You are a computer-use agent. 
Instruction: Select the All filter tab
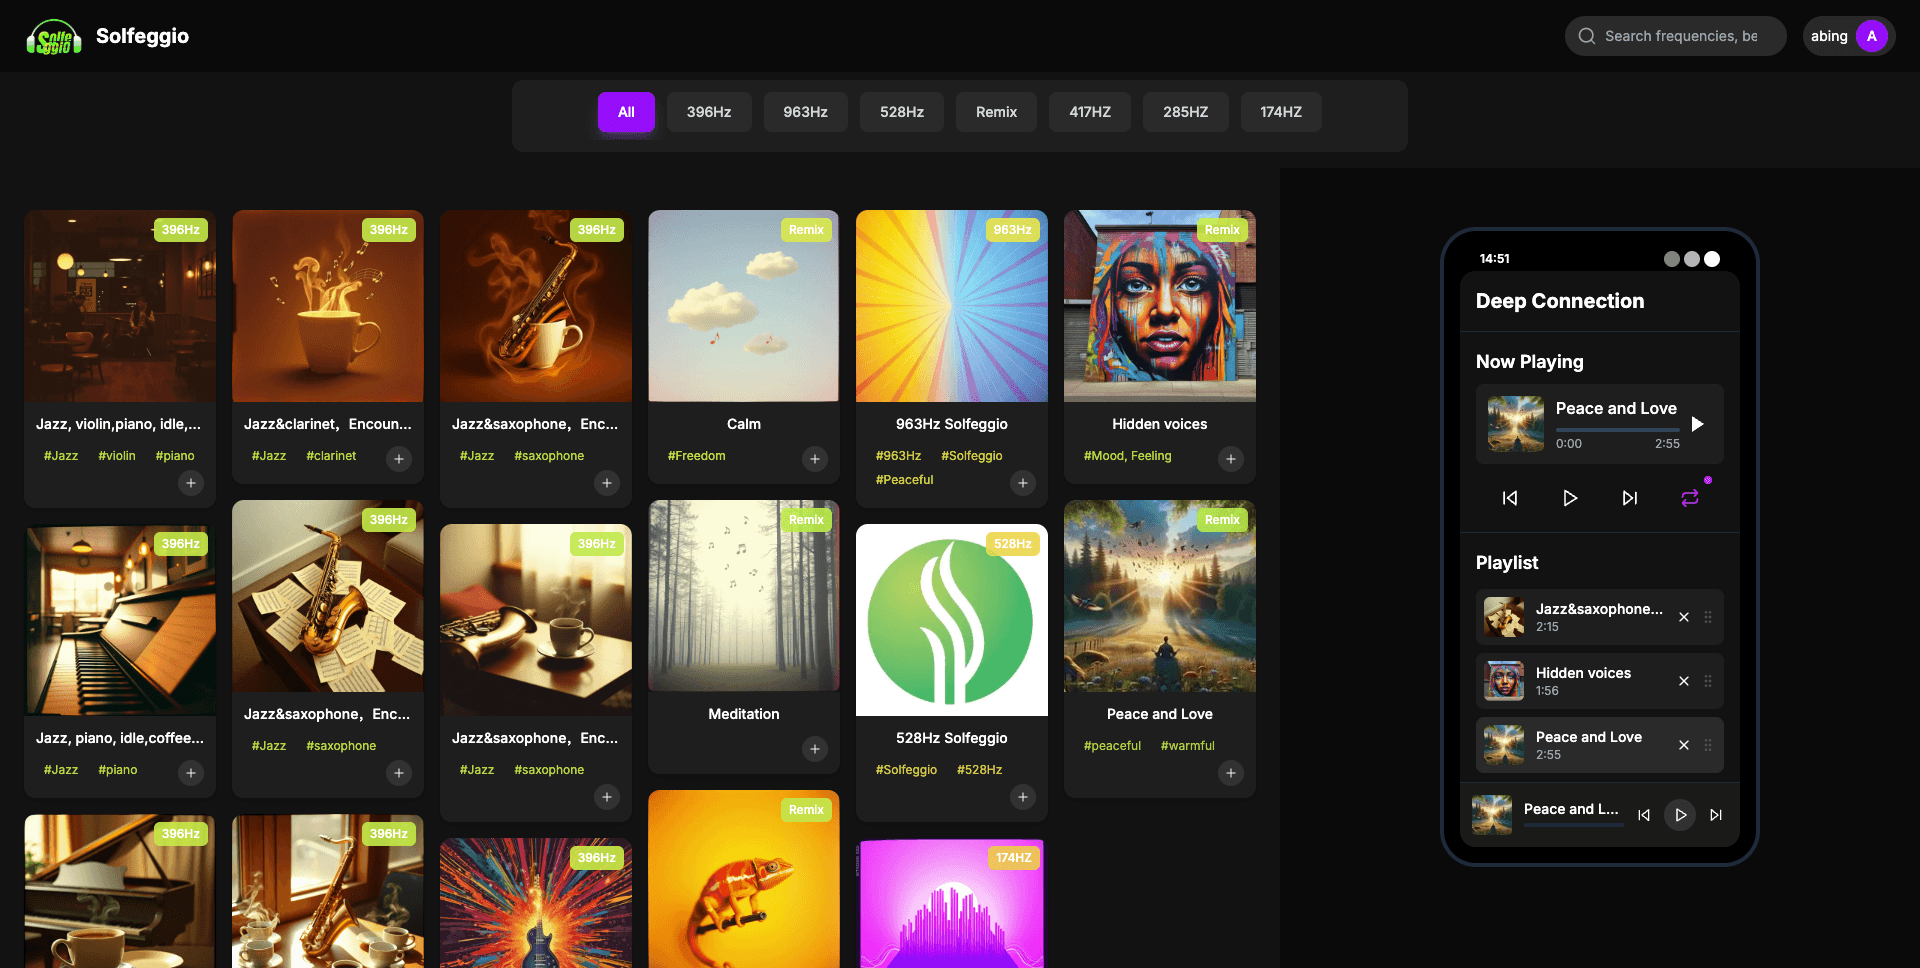coord(626,112)
